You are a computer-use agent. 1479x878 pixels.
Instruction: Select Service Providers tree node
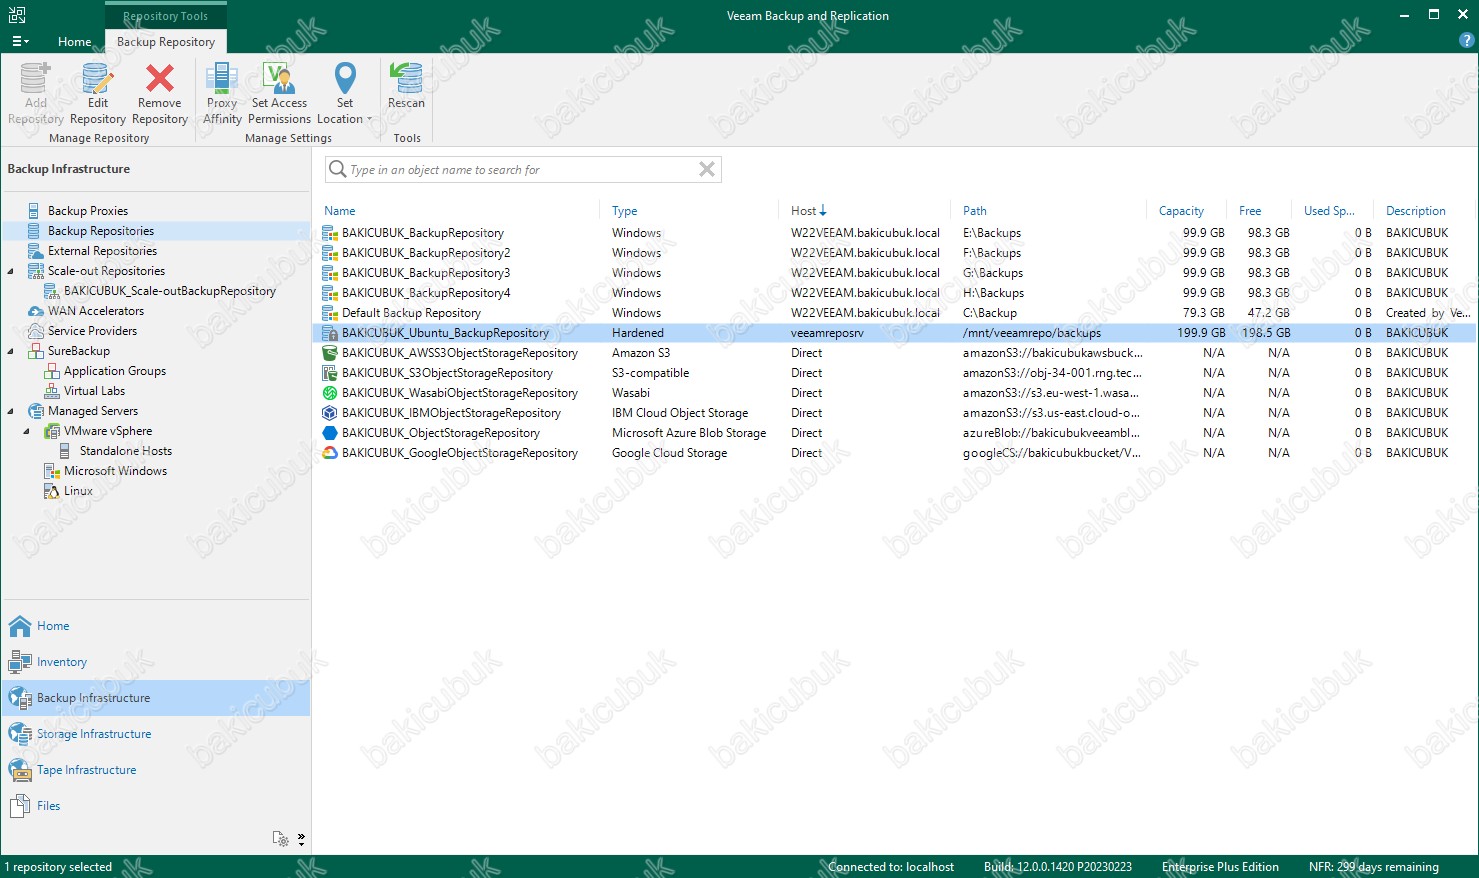[x=92, y=331]
